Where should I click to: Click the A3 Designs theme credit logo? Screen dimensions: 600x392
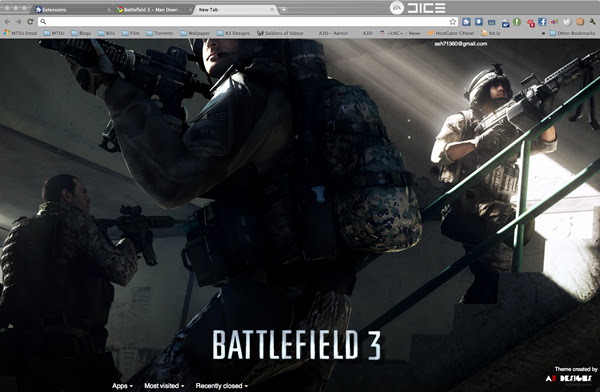click(568, 379)
